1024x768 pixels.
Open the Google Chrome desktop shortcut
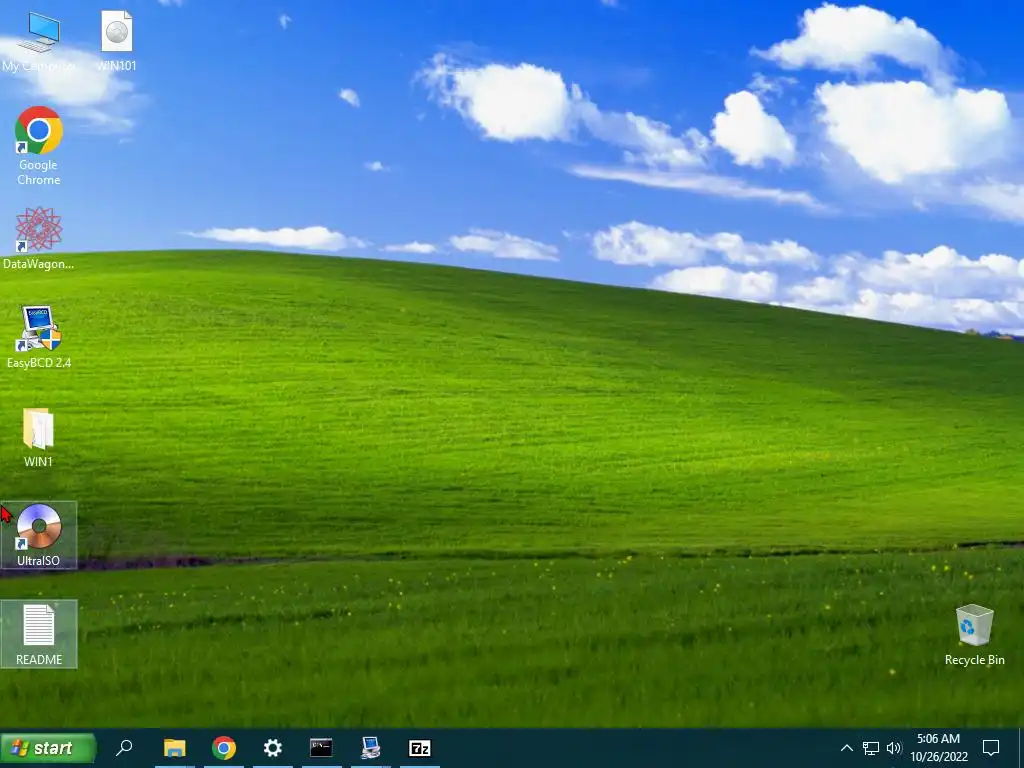[x=39, y=146]
